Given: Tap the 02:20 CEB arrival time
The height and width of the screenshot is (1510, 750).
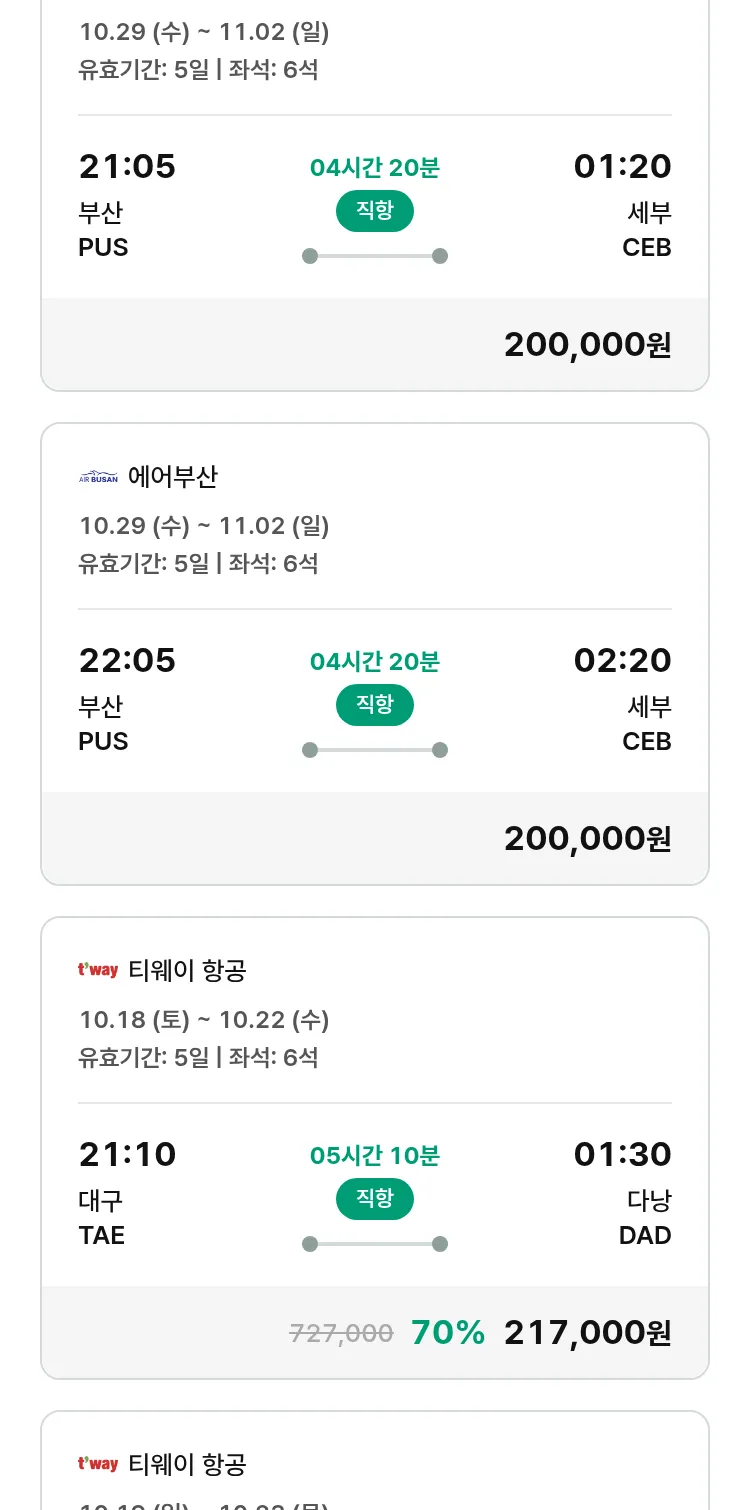Looking at the screenshot, I should (622, 661).
